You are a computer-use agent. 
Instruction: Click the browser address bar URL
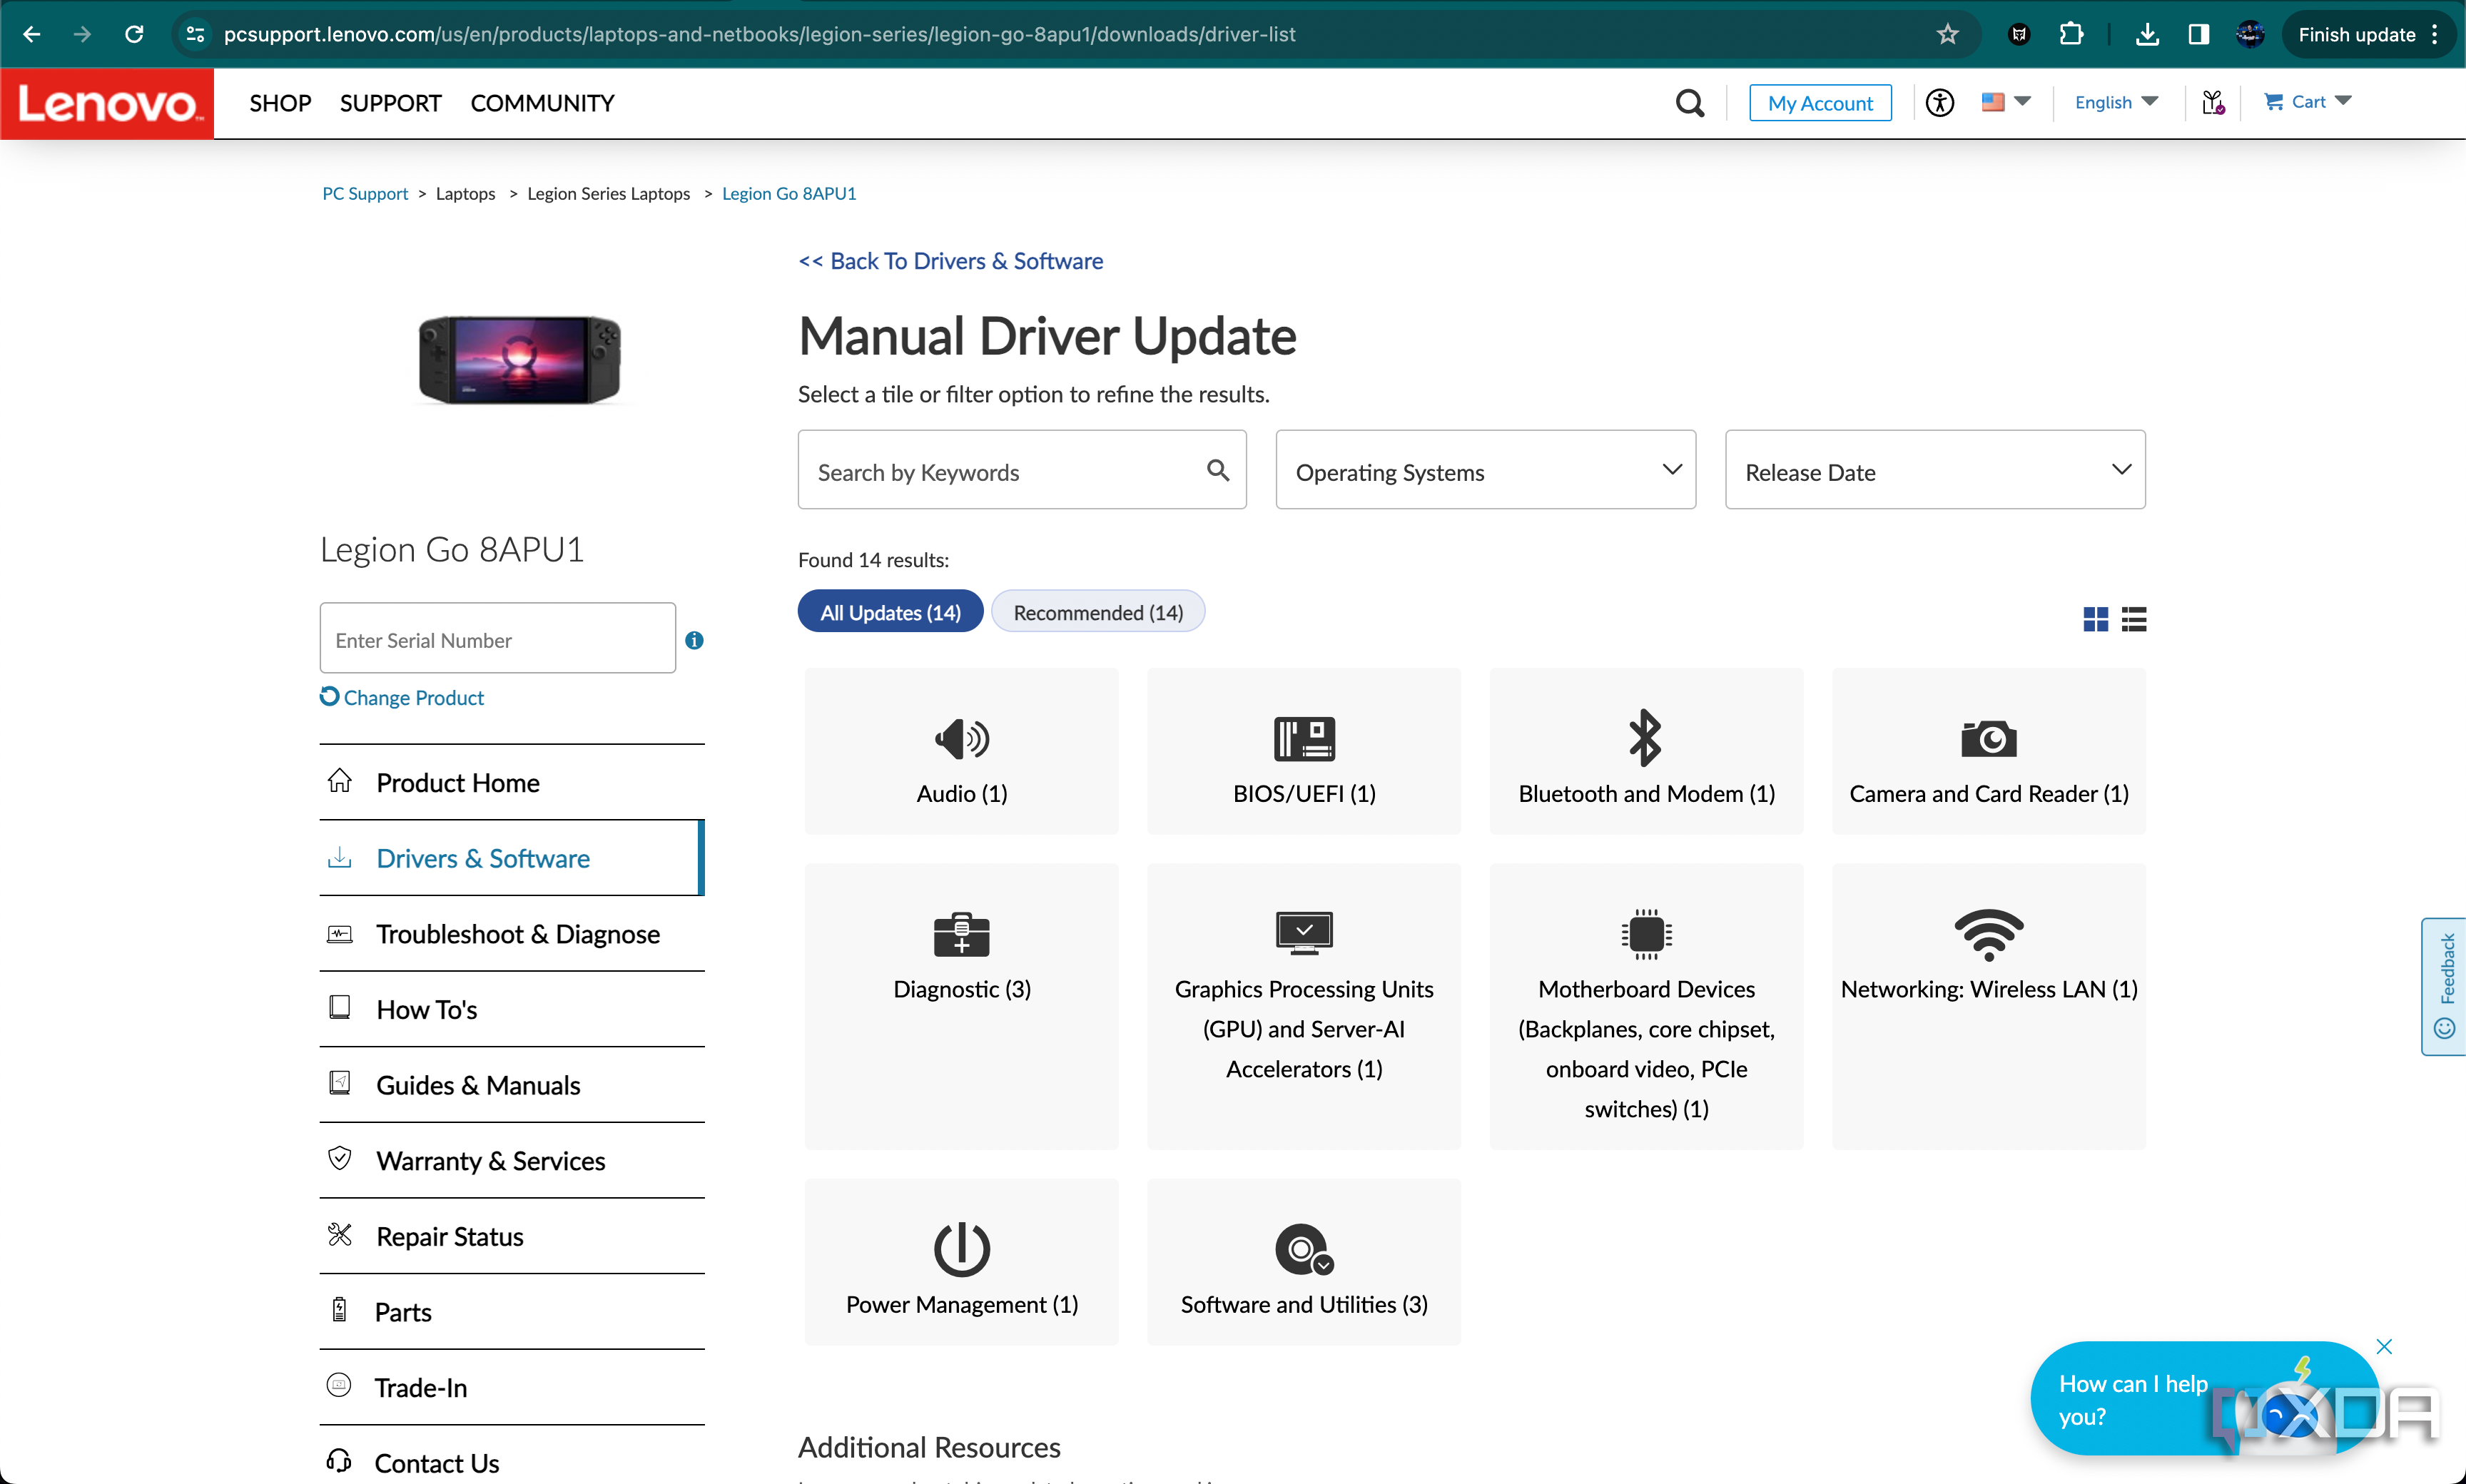759,34
